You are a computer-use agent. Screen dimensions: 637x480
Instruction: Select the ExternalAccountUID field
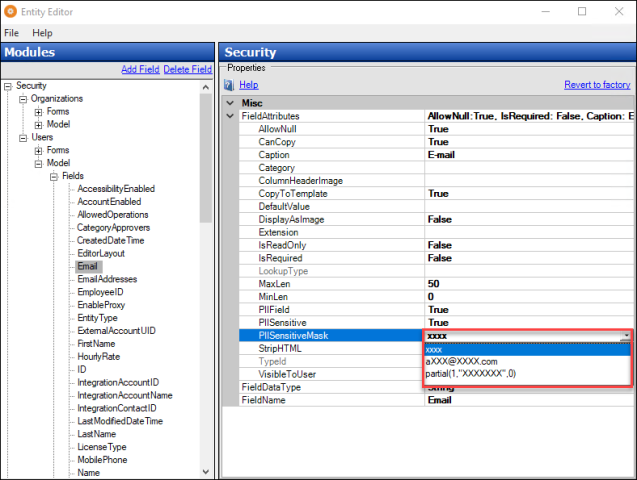click(116, 331)
